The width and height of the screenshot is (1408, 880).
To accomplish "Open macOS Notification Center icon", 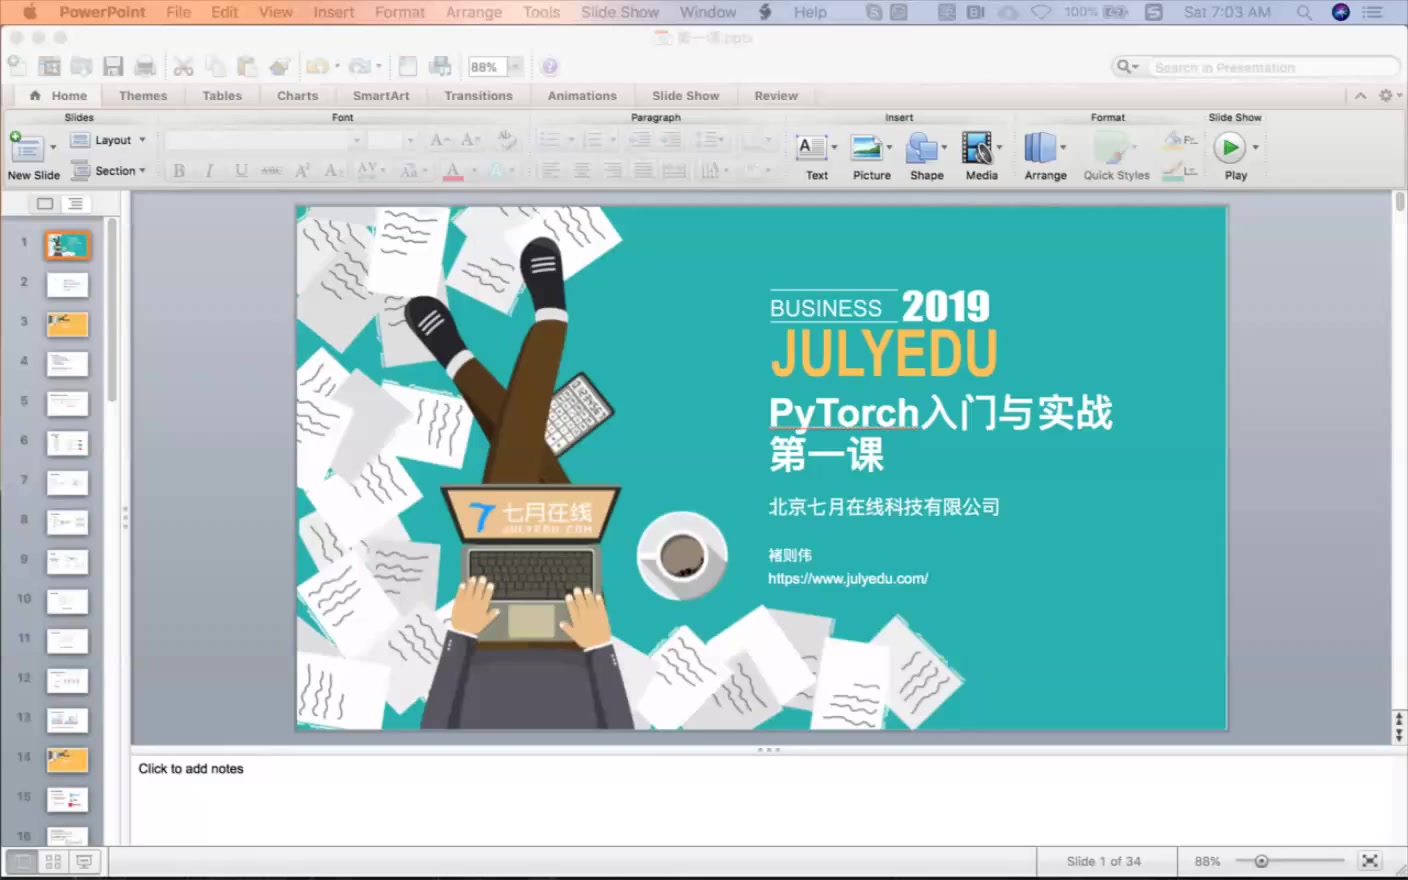I will click(x=1373, y=12).
